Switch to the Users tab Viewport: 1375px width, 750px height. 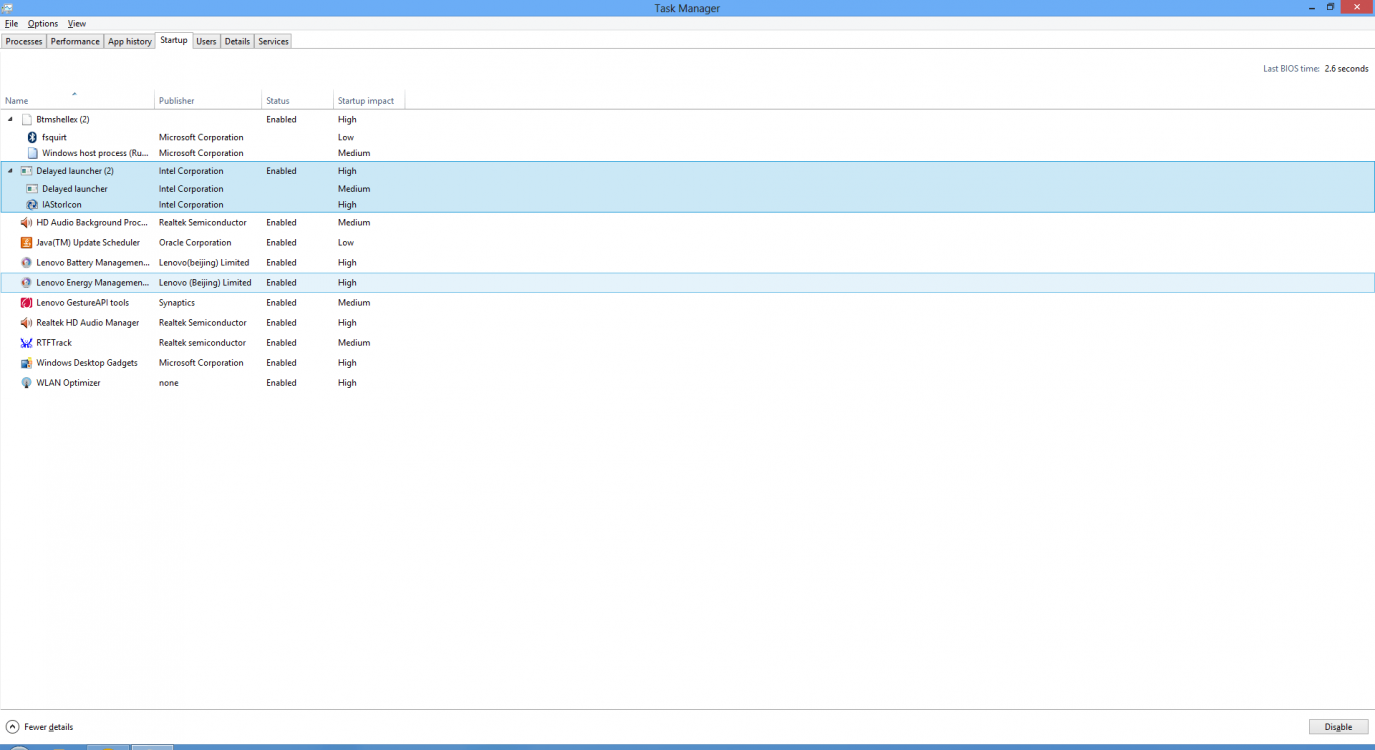[x=206, y=41]
